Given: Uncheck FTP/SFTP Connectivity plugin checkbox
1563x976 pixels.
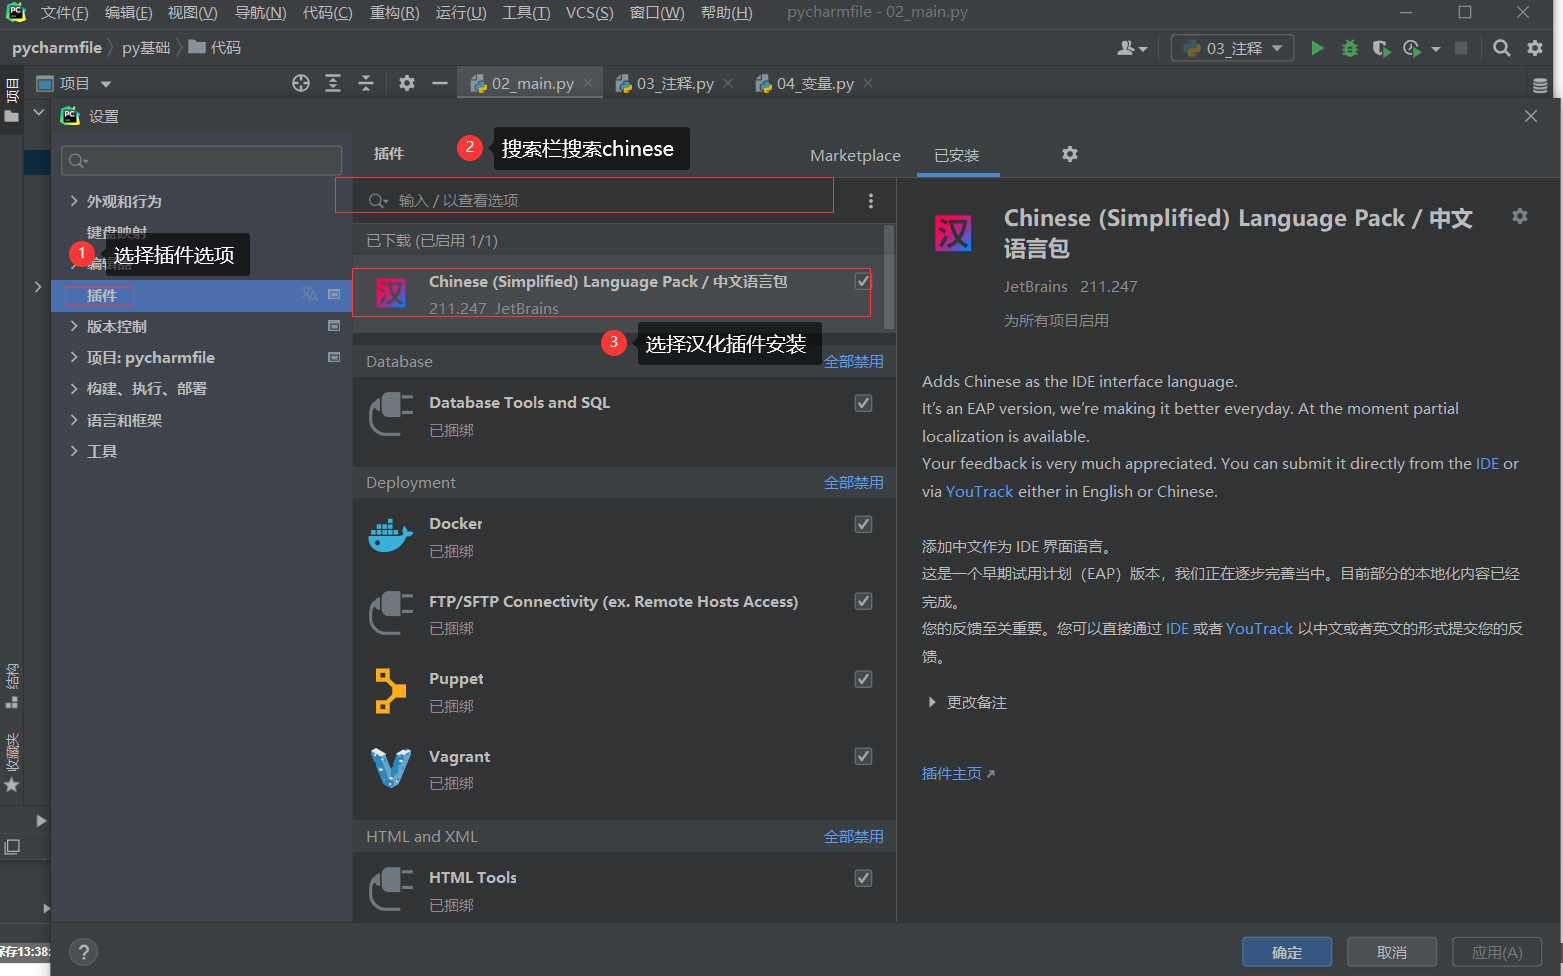Looking at the screenshot, I should point(863,601).
